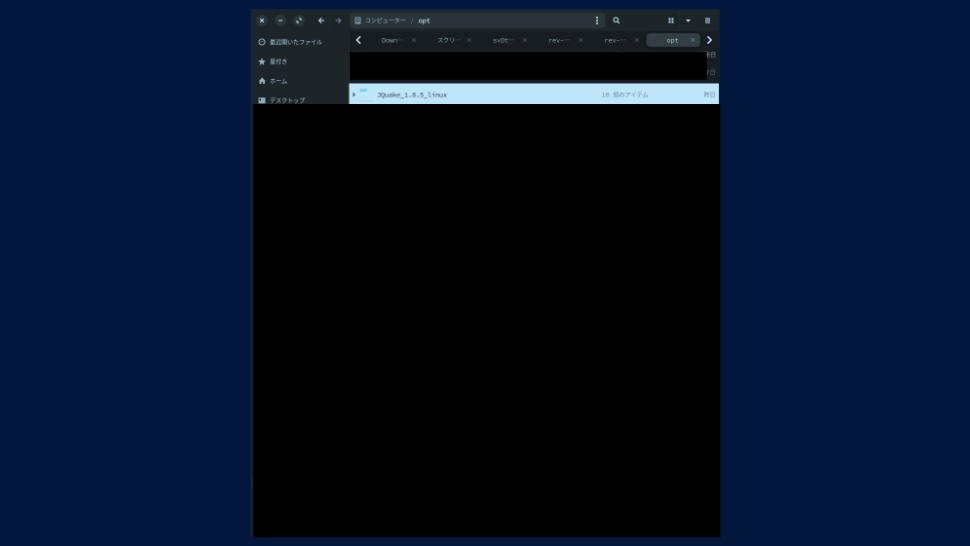Switch to the svOt… tab
Screen dimensions: 970x546
pyautogui.click(x=504, y=40)
